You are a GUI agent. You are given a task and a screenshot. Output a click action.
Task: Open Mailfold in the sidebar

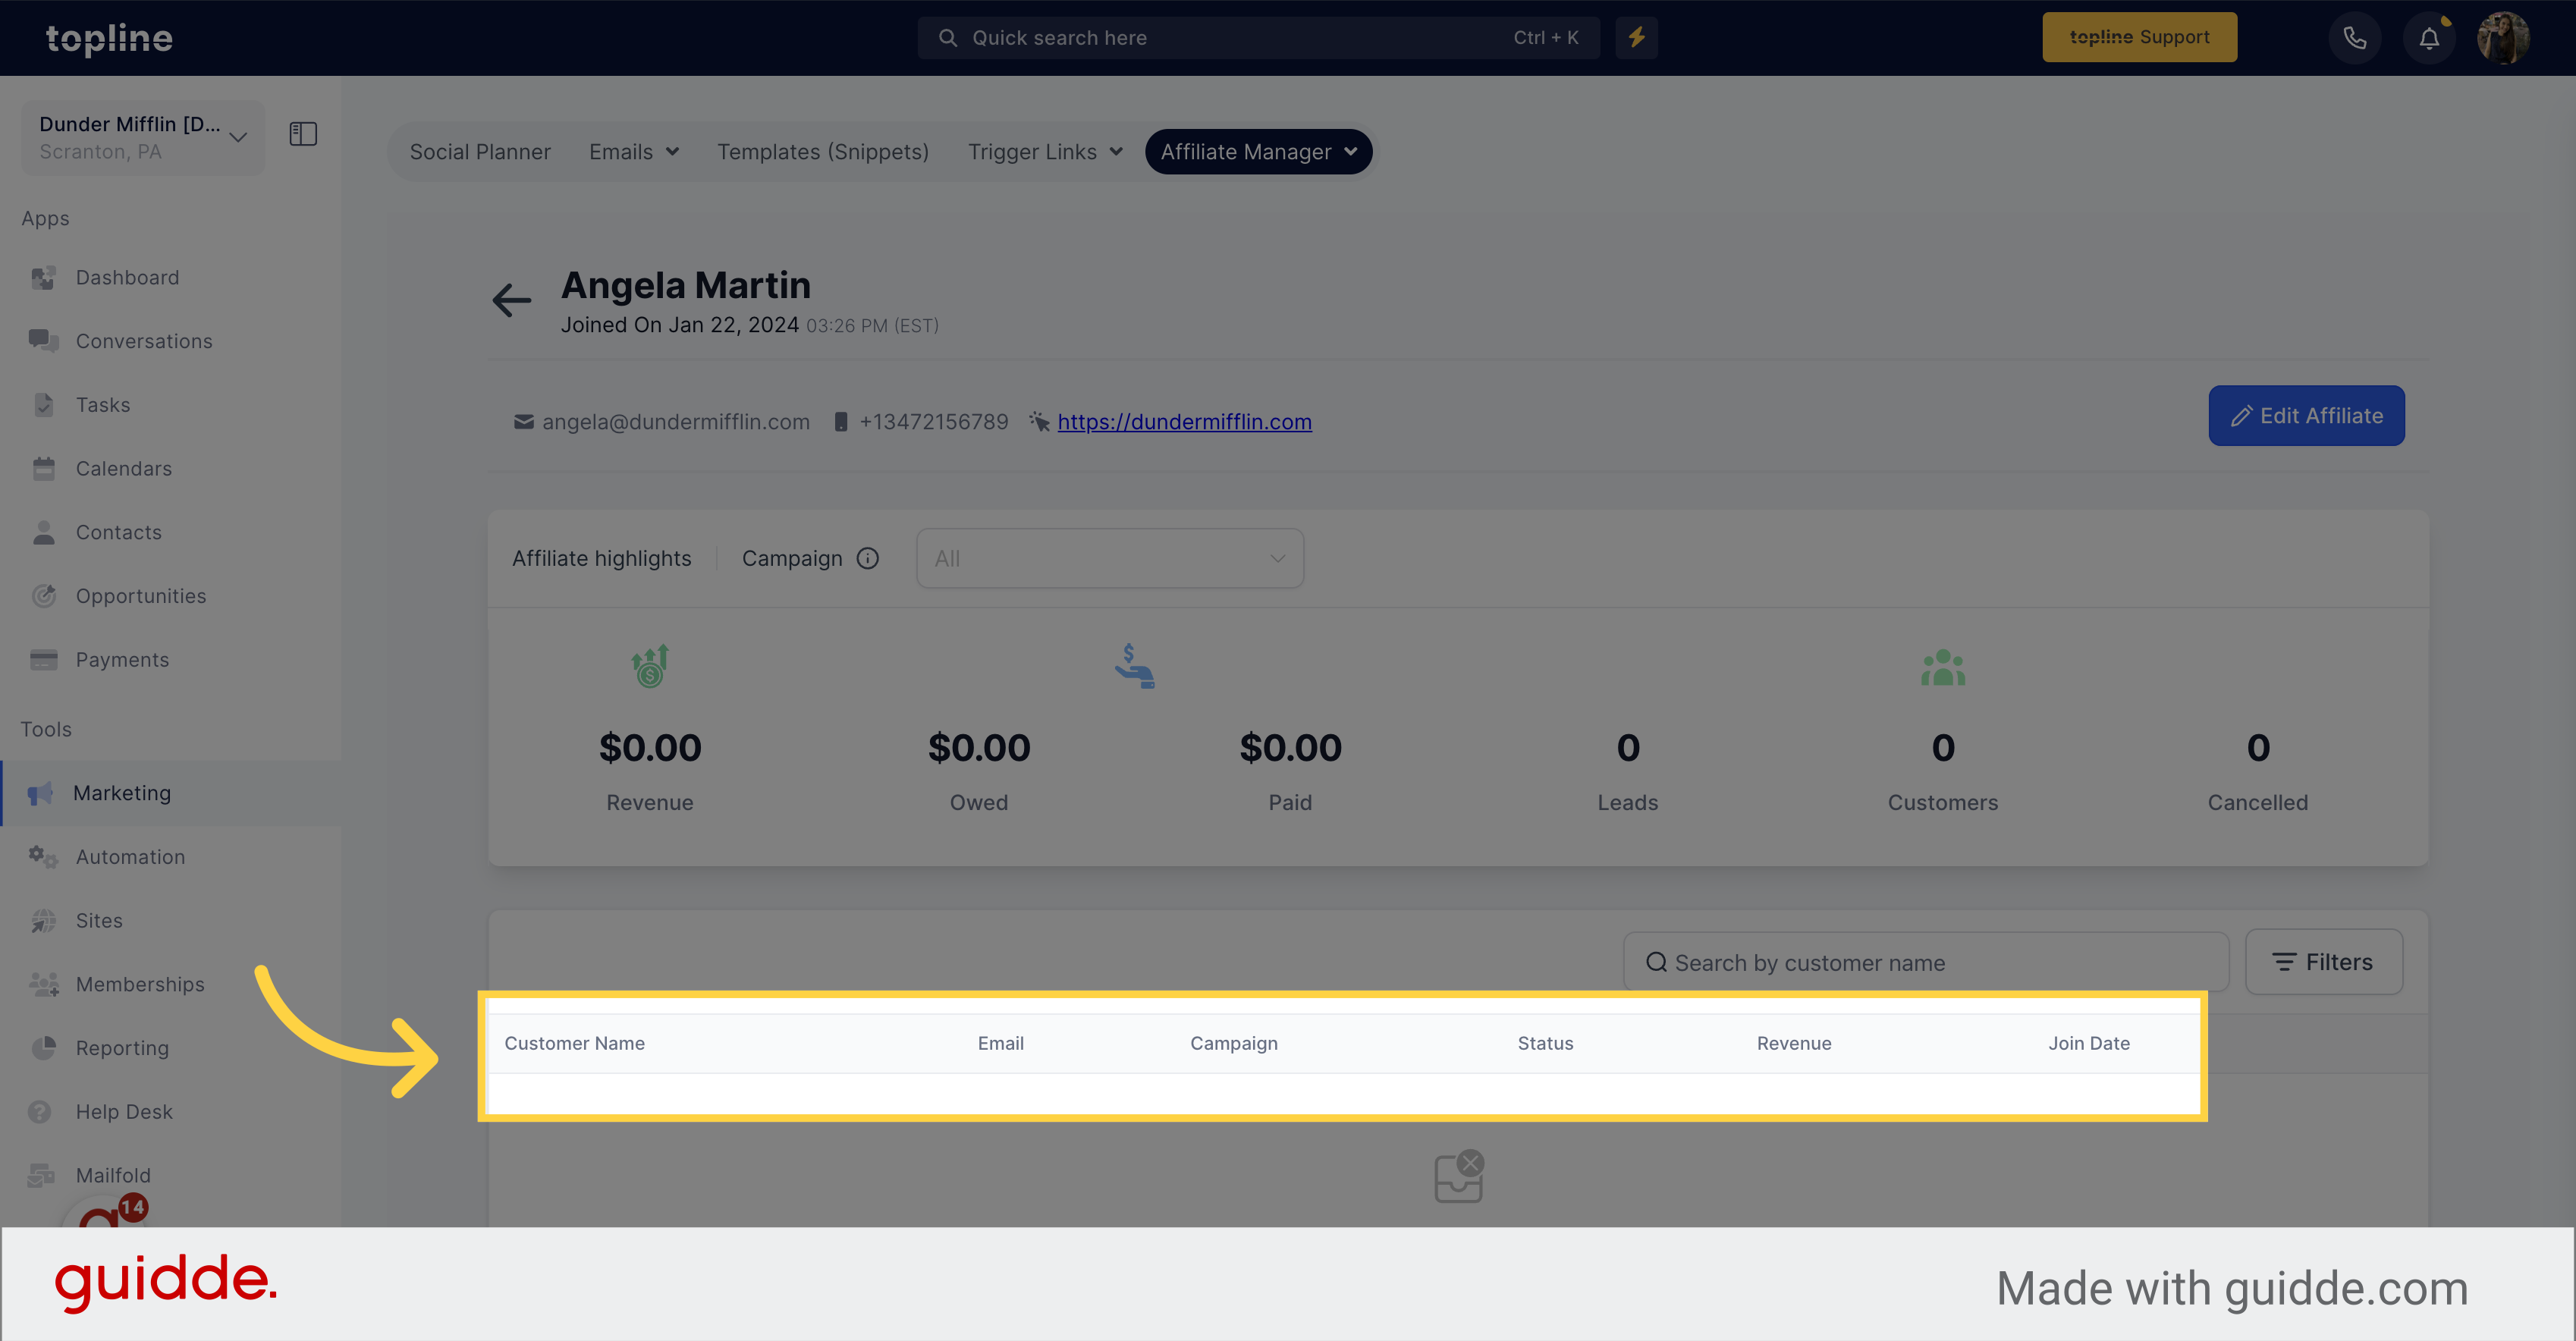pos(113,1175)
